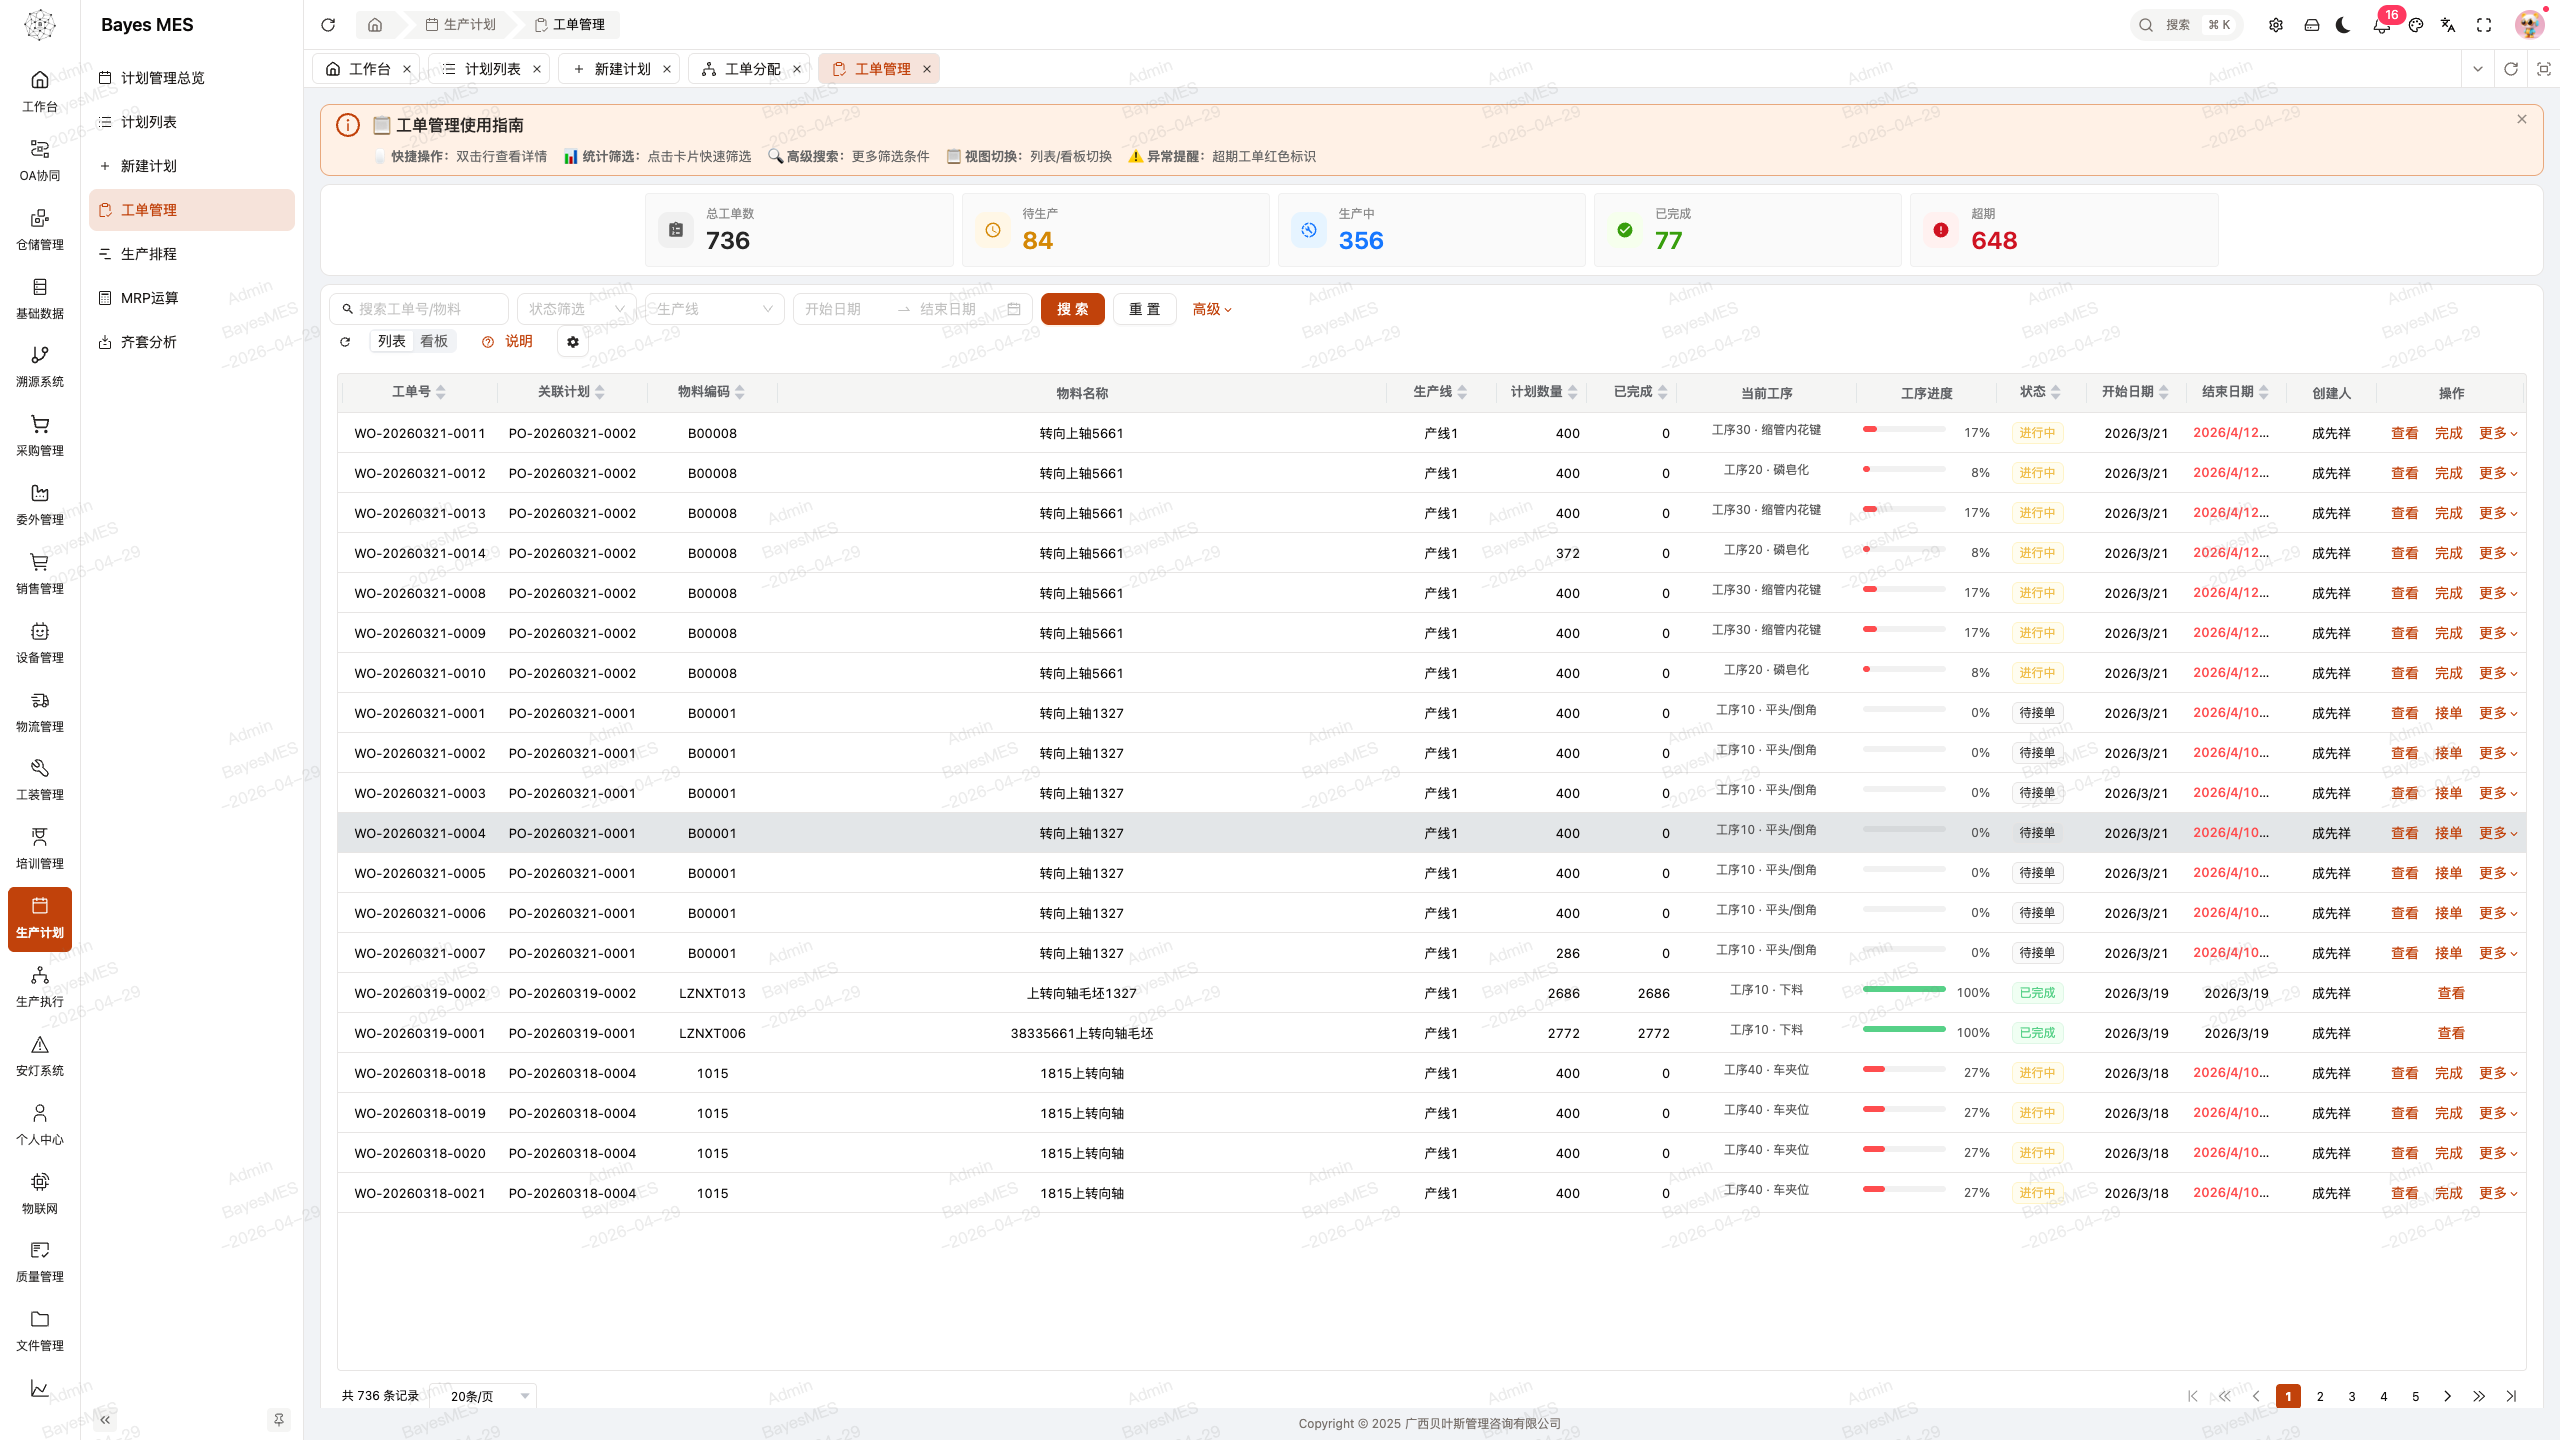2560x1440 pixels.
Task: Click the 搜索工单号/物料 input field
Action: 419,309
